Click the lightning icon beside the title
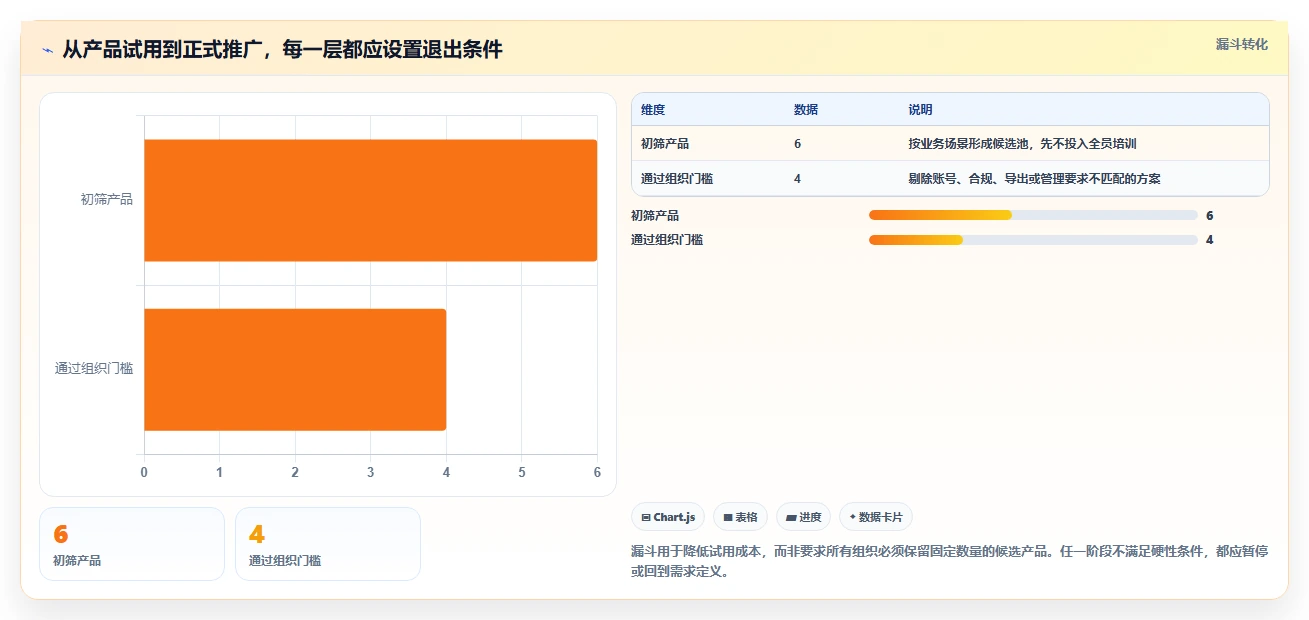Viewport: 1309px width, 620px height. [x=47, y=49]
